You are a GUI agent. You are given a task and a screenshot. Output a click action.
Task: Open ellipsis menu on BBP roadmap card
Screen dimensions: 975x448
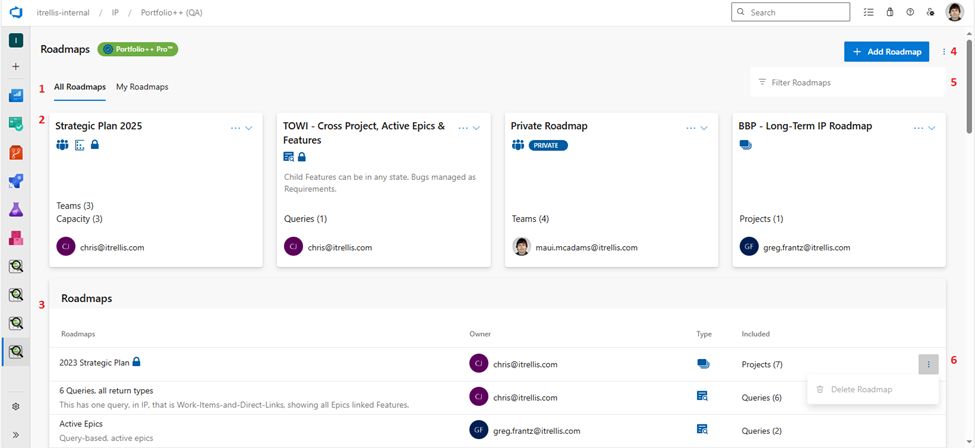click(918, 128)
